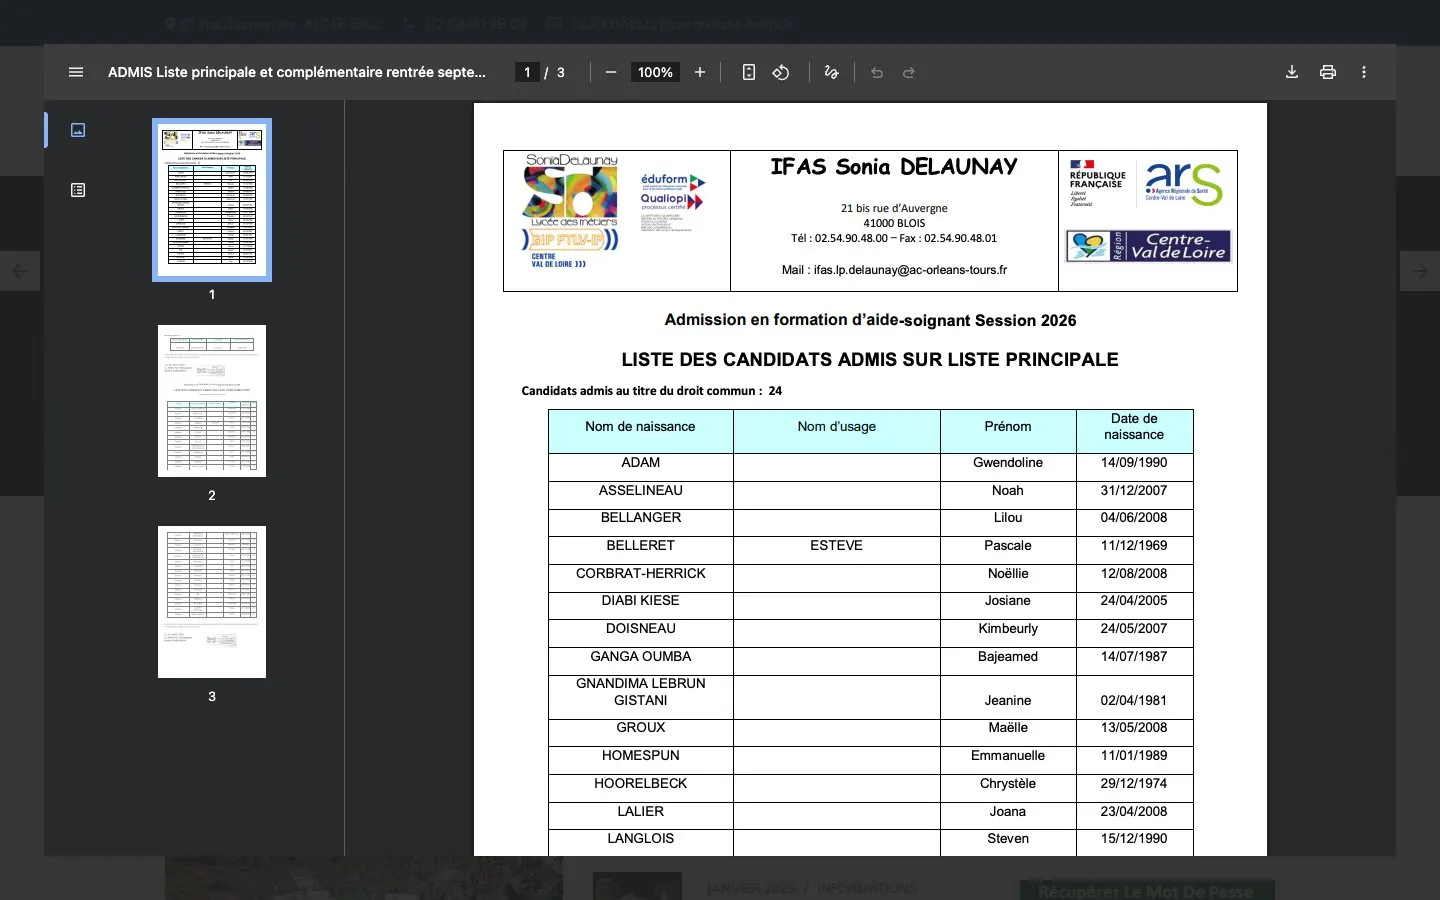Viewport: 1440px width, 900px height.
Task: Click the 'LISTE DES CANDIDATS ADMIS' heading
Action: coord(870,360)
